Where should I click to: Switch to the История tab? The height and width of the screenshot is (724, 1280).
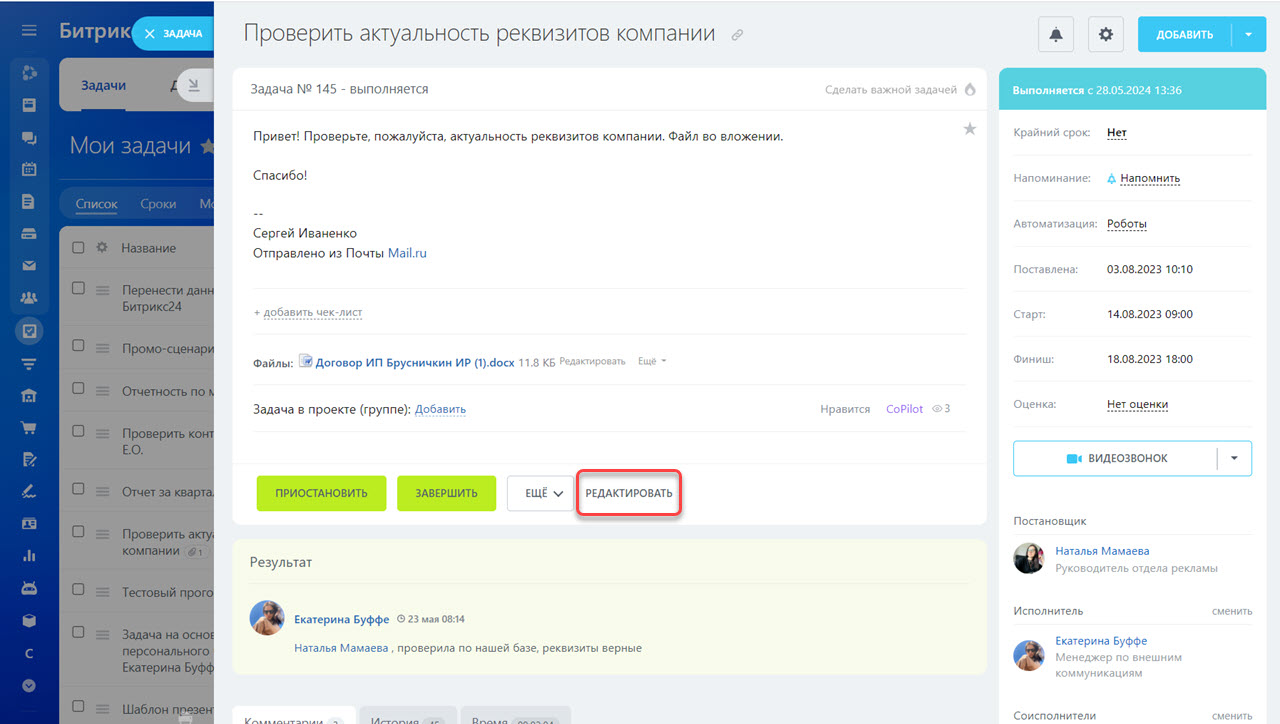(x=408, y=716)
